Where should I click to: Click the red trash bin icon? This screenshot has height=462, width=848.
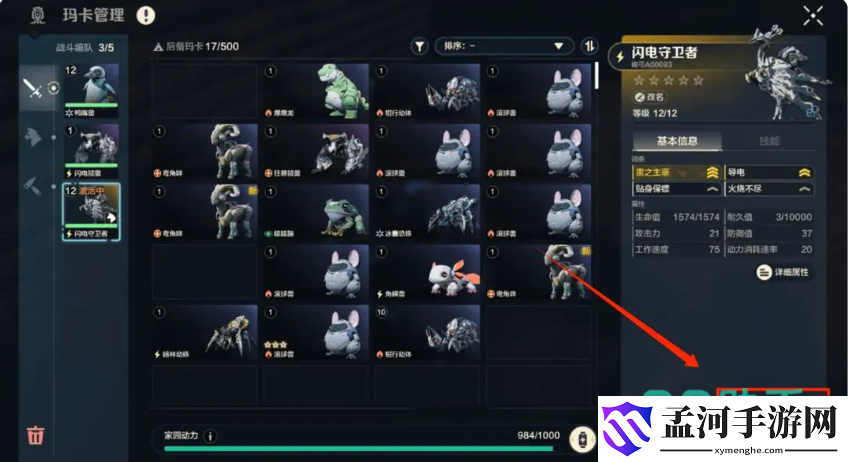pos(36,435)
